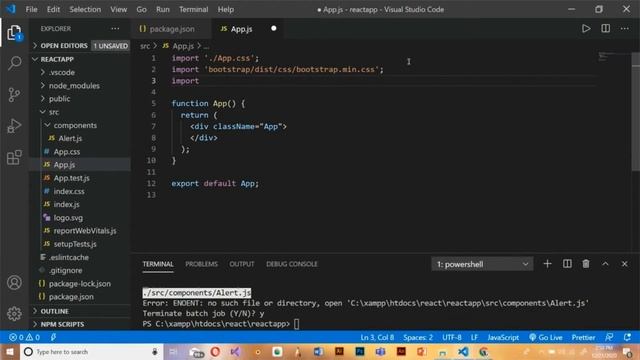Viewport: 640px width, 360px height.
Task: Switch to the Debug Console tab
Action: click(x=291, y=264)
